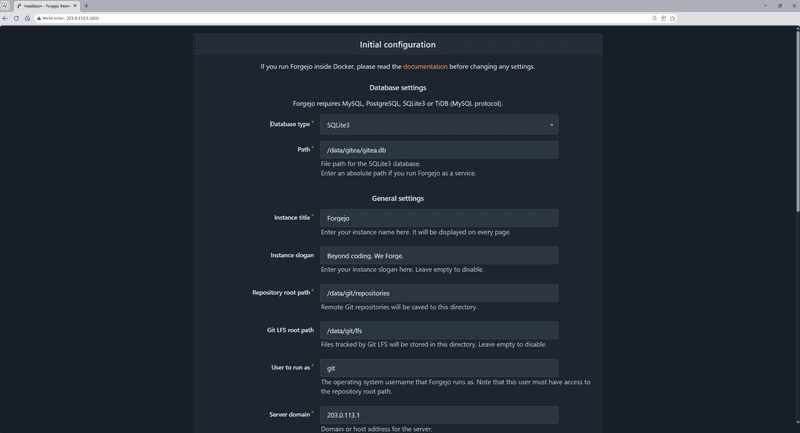
Task: Click 'File path for the SQLite3 database.' help text
Action: (370, 164)
